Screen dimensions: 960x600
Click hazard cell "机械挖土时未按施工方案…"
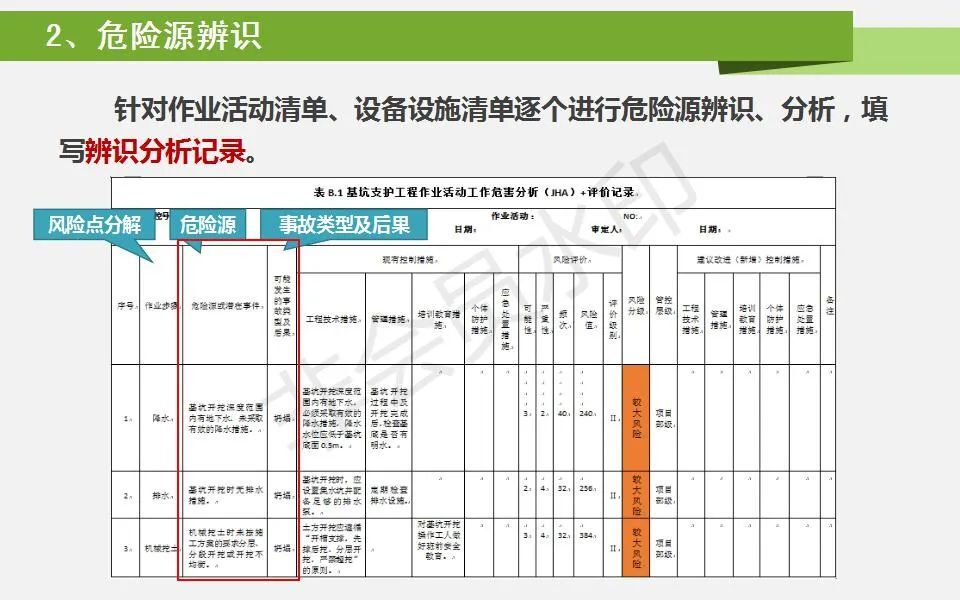(x=225, y=549)
